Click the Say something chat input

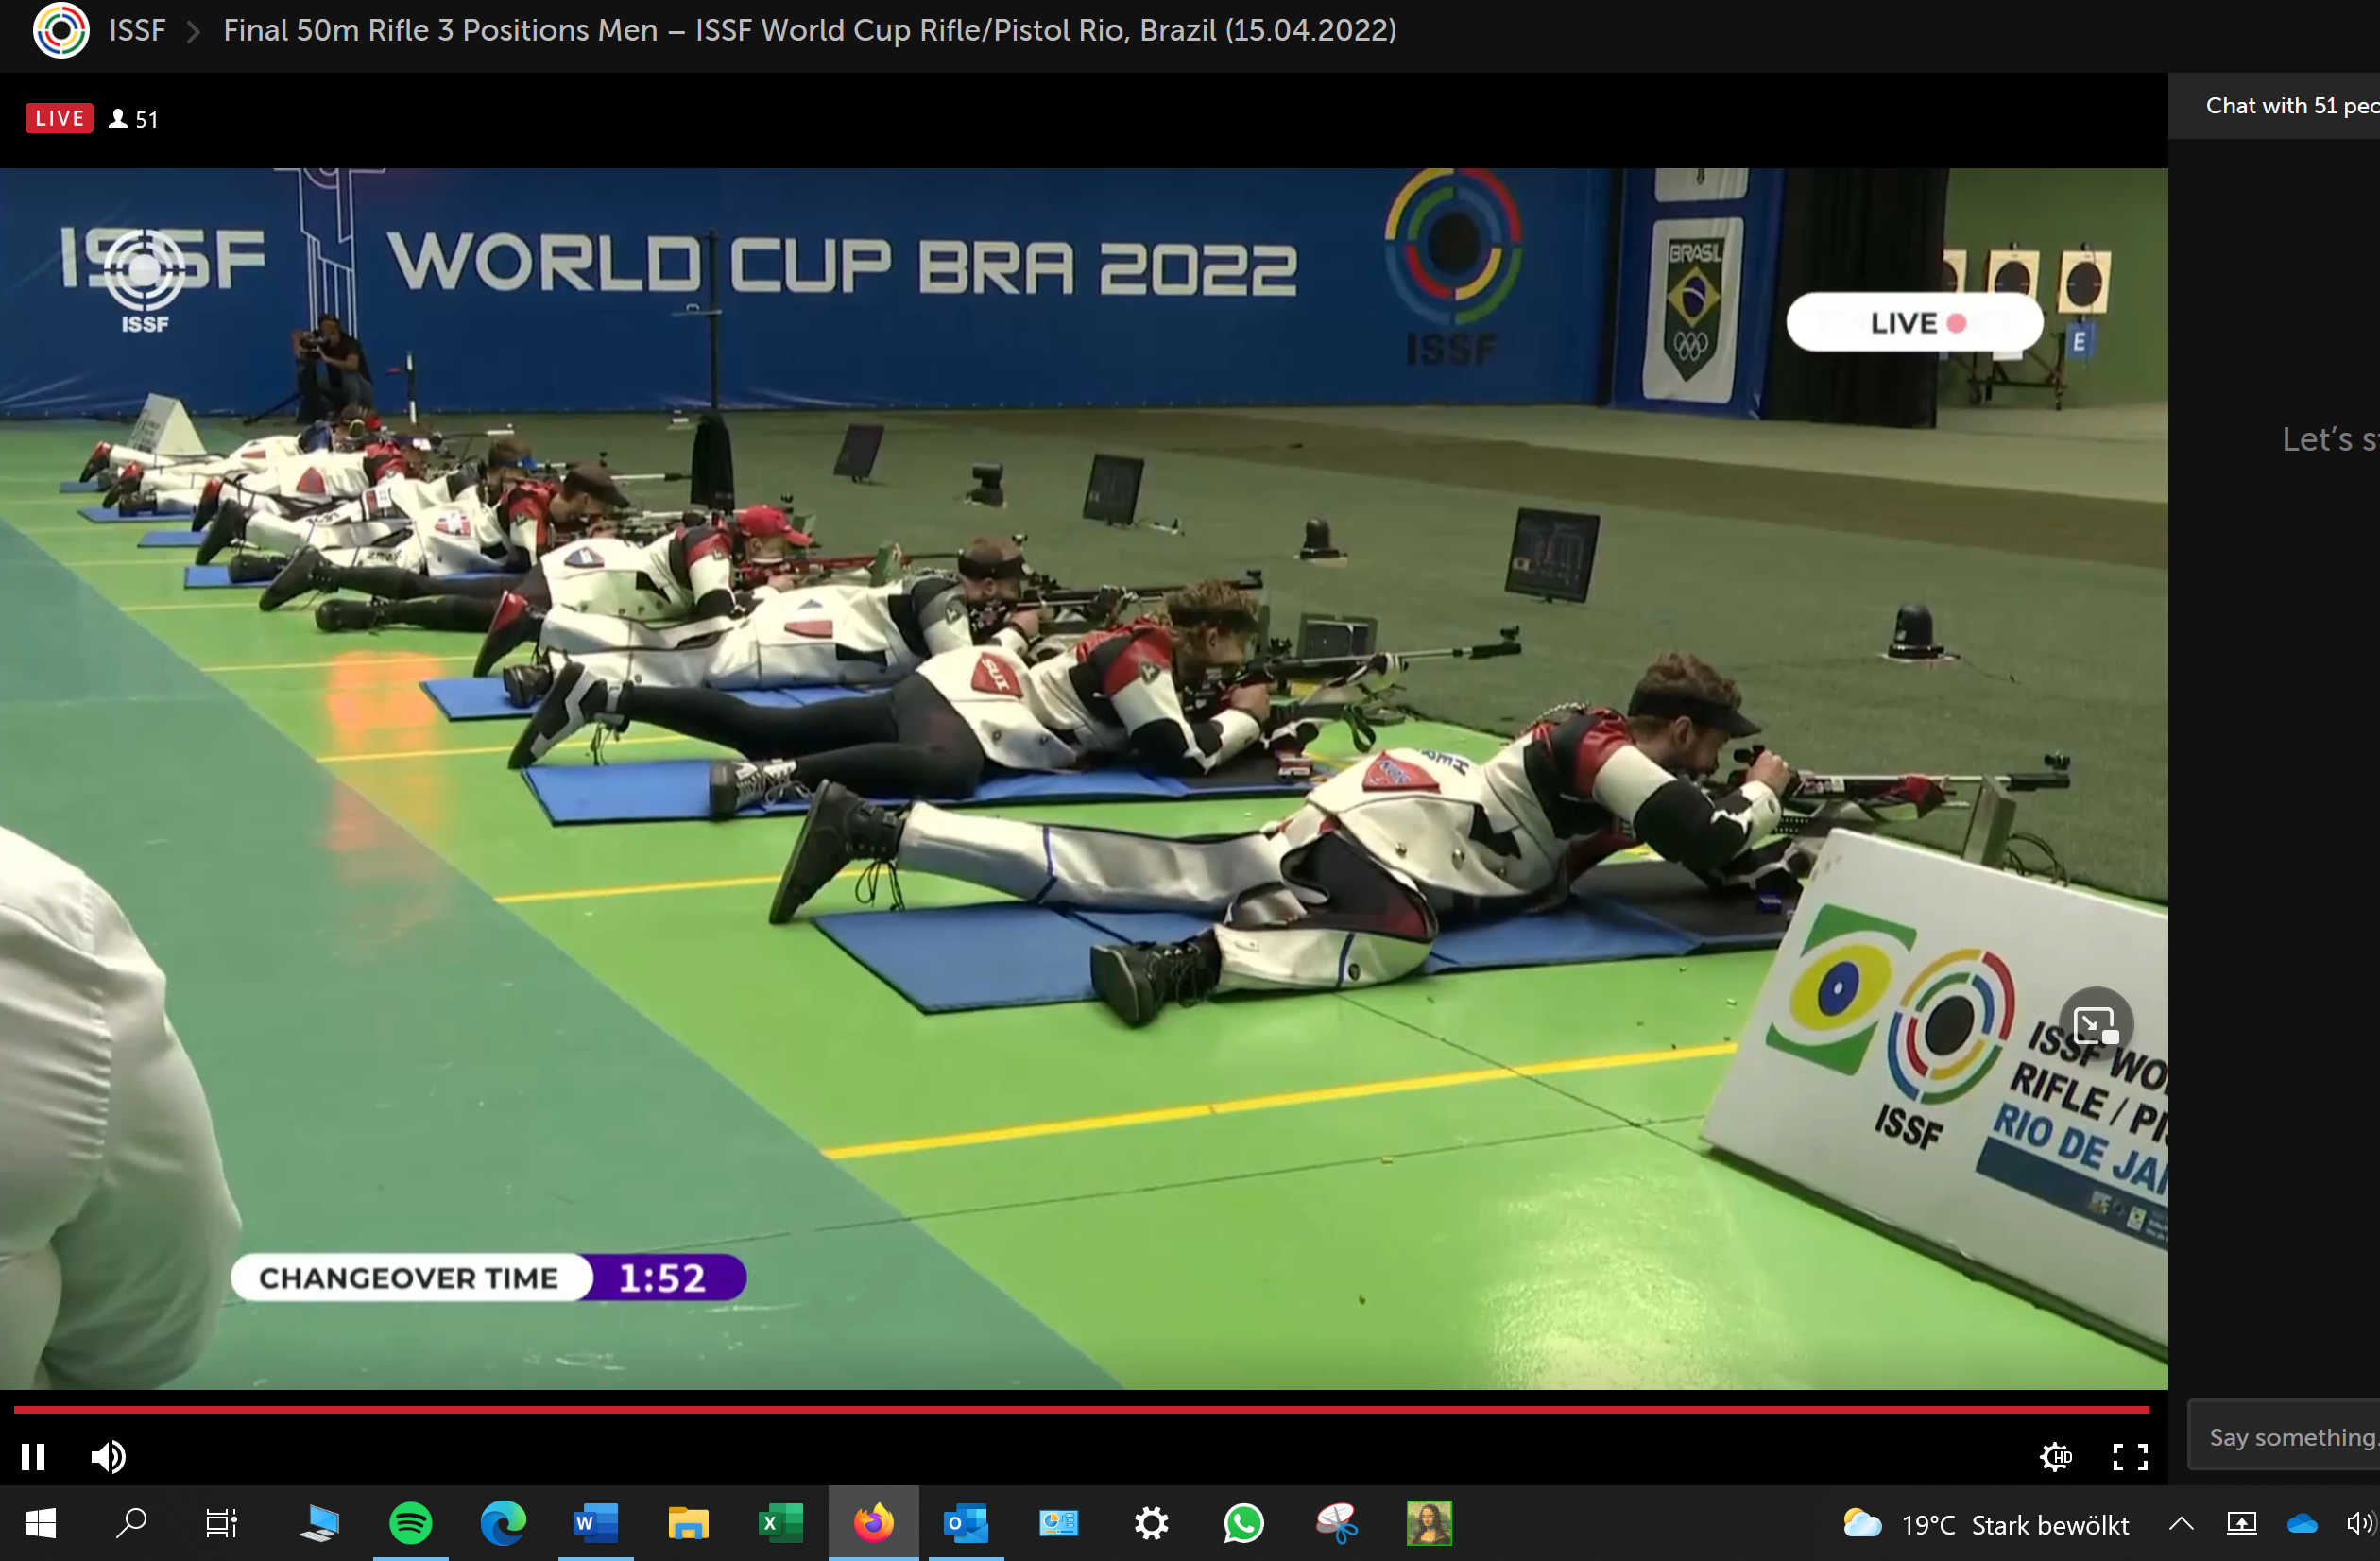[2284, 1436]
